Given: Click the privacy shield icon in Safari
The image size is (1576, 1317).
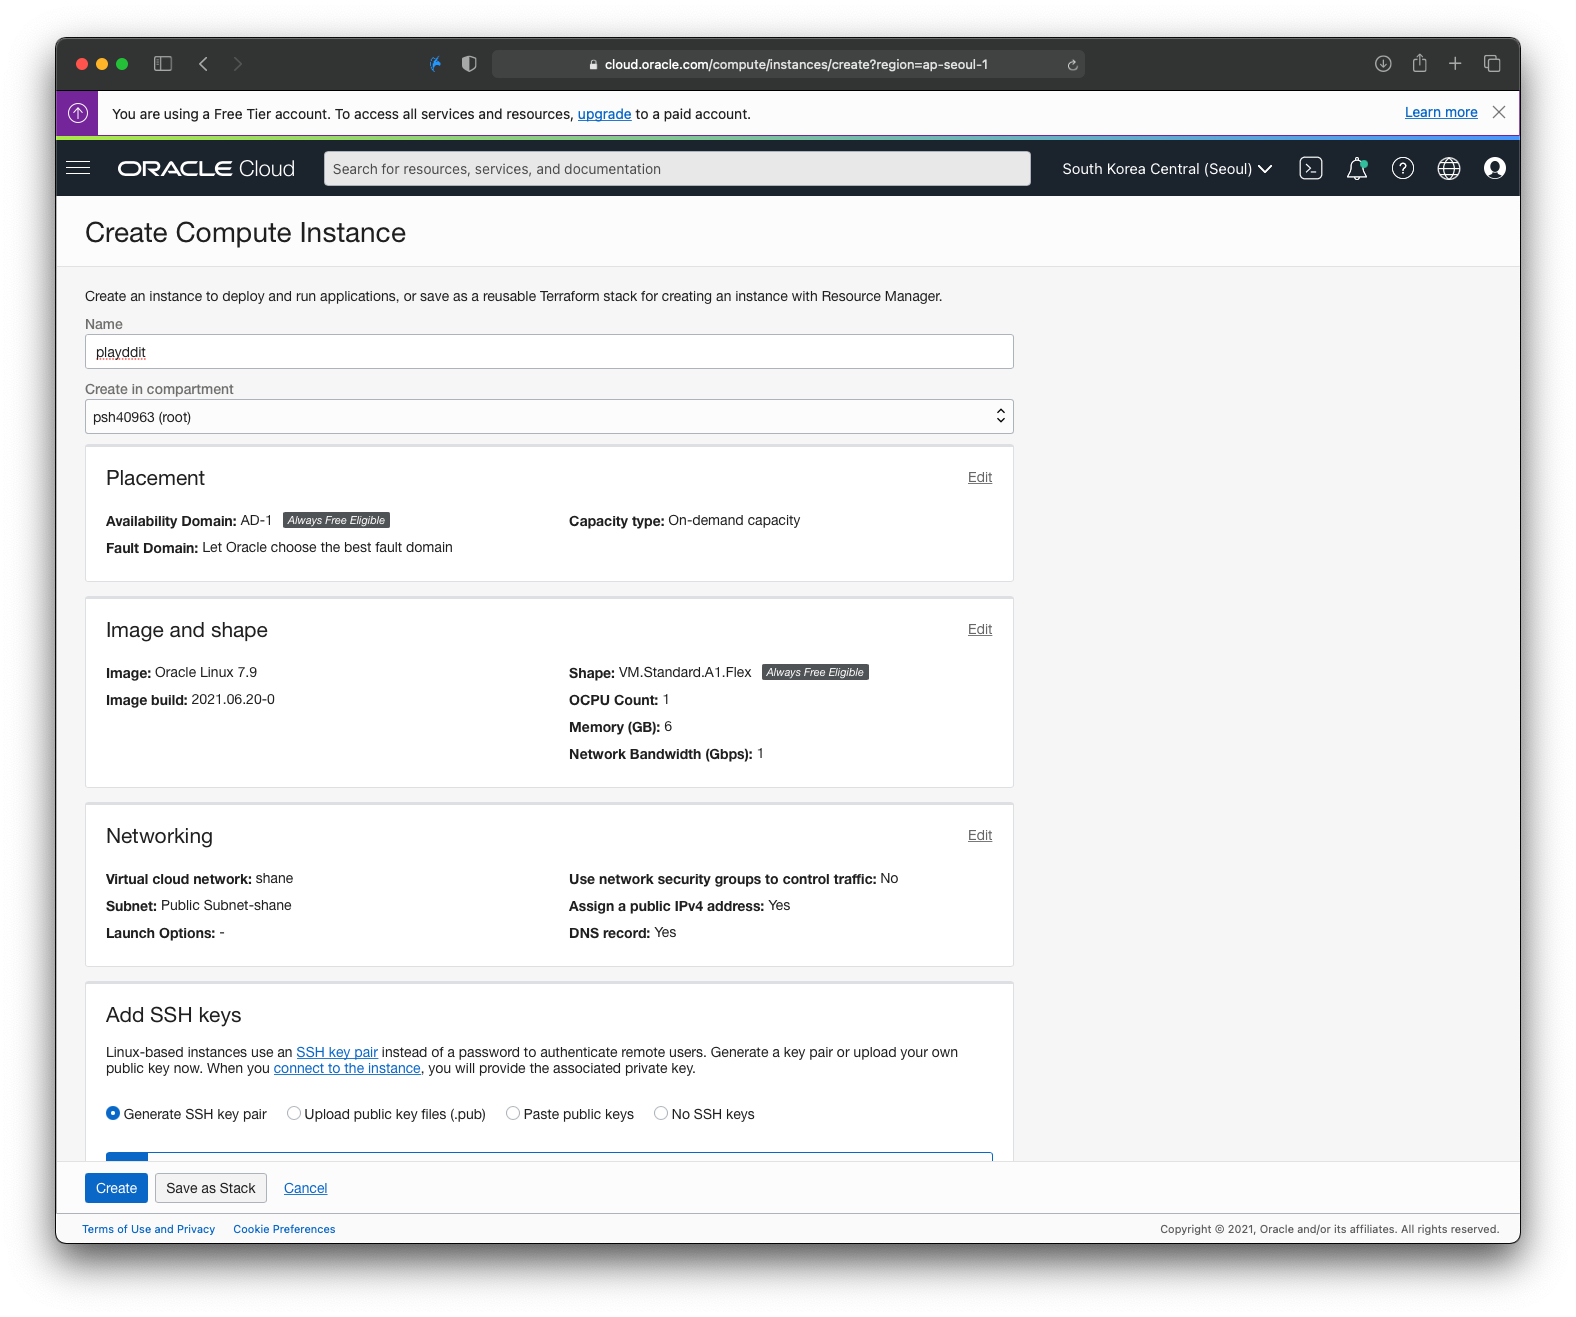Looking at the screenshot, I should pos(469,64).
